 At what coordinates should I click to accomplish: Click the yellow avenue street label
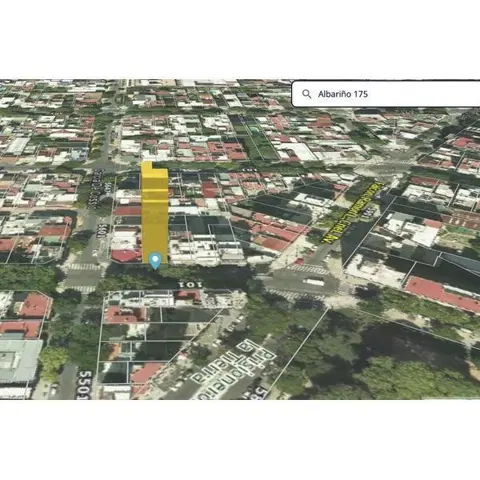pos(352,213)
